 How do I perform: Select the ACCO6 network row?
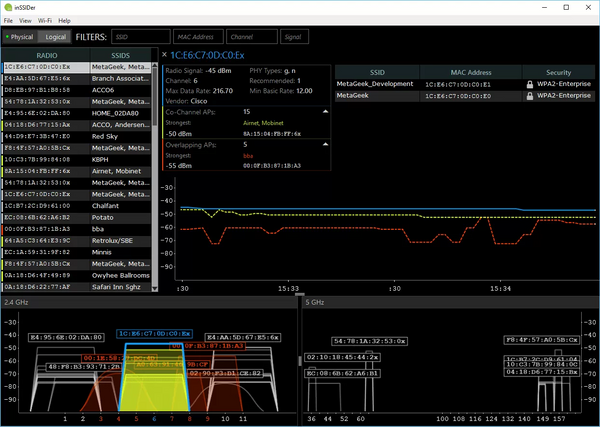[77, 90]
